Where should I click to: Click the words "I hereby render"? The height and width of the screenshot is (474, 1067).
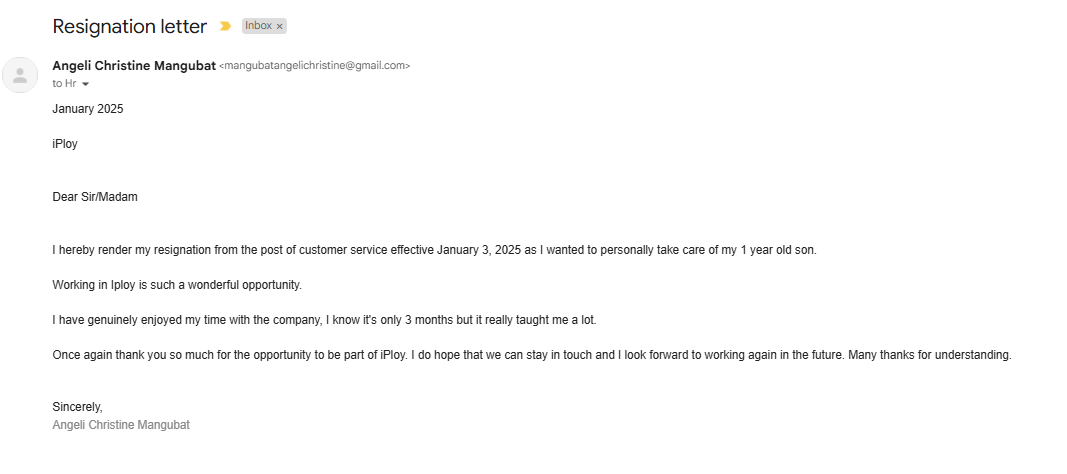[95, 250]
